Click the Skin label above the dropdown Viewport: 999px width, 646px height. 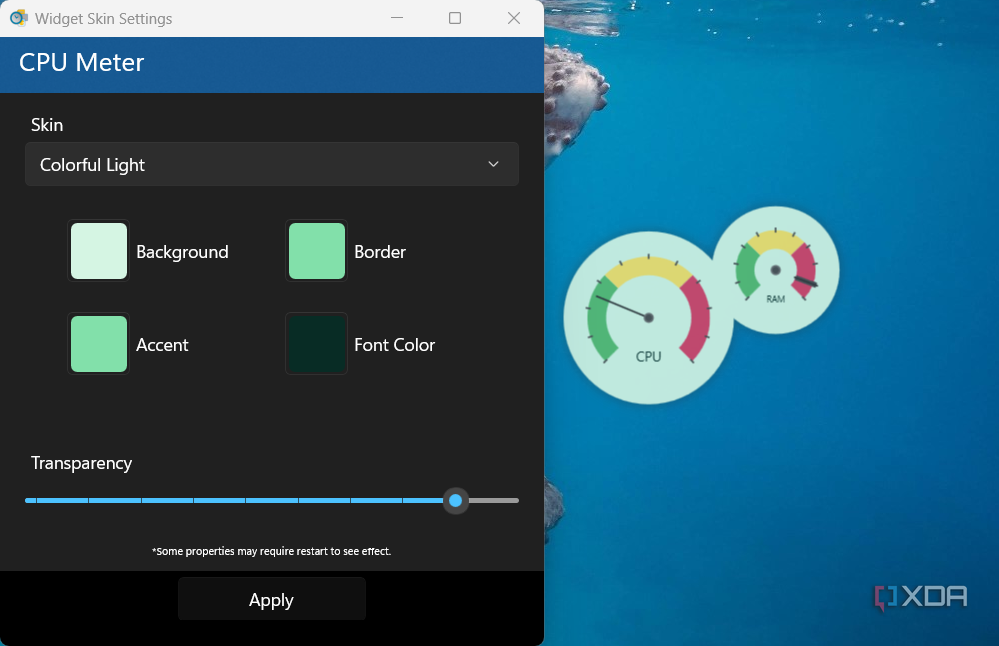47,125
